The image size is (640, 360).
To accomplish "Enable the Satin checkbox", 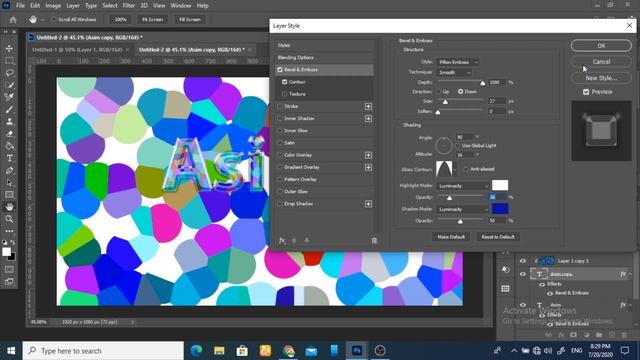I will (280, 143).
